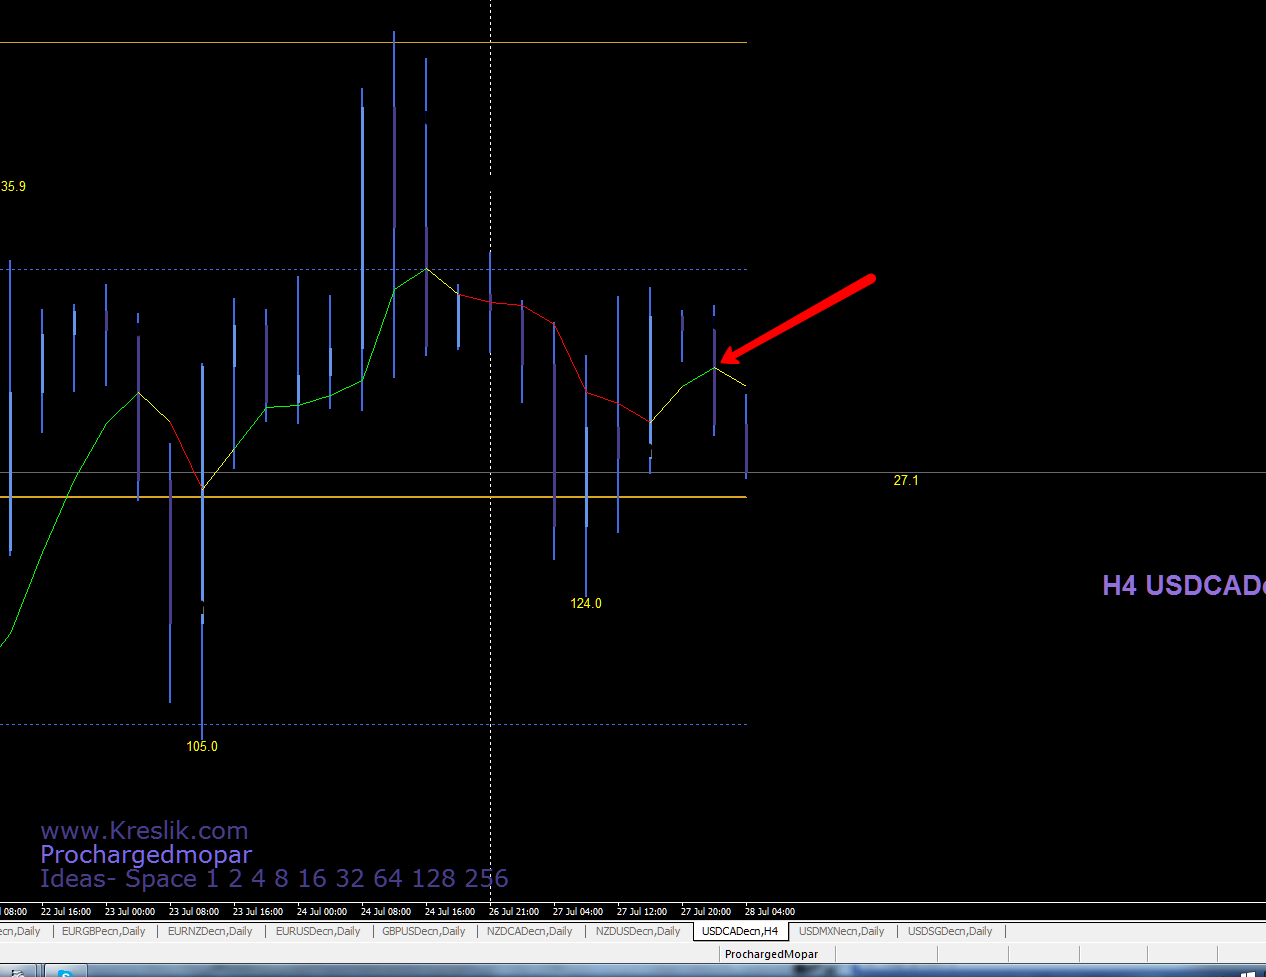Click the 105.0 price label

coord(202,747)
